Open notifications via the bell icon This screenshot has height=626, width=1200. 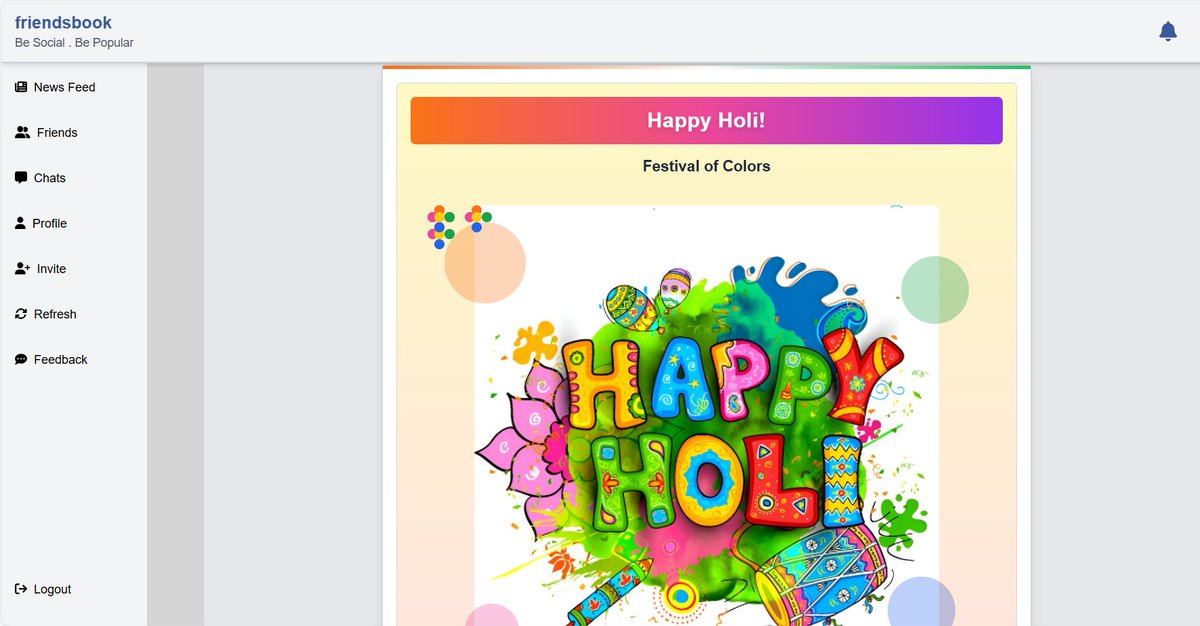[x=1168, y=31]
